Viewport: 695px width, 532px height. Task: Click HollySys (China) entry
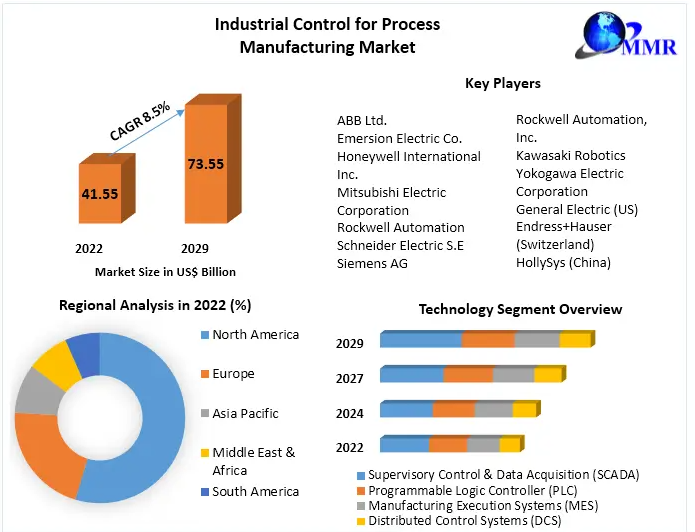(x=563, y=263)
